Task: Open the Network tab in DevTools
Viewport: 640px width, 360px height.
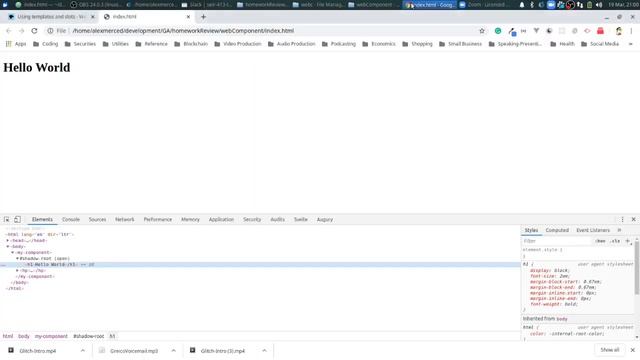Action: click(124, 220)
